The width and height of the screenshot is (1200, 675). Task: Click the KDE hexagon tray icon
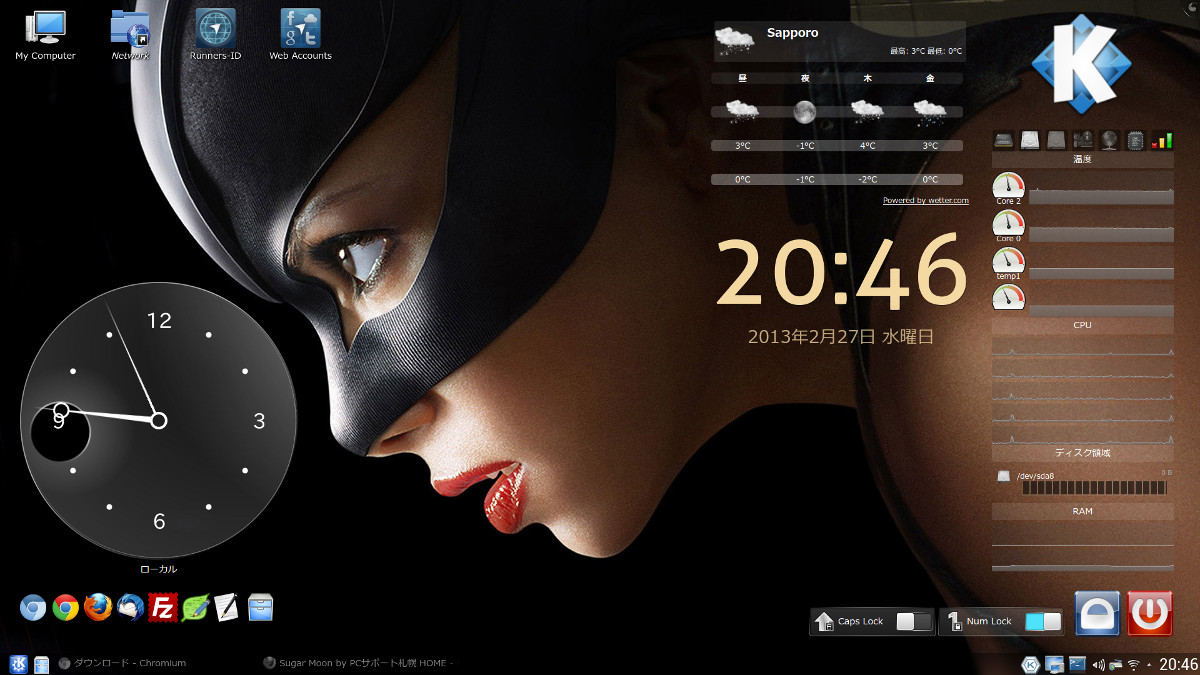[x=1031, y=665]
